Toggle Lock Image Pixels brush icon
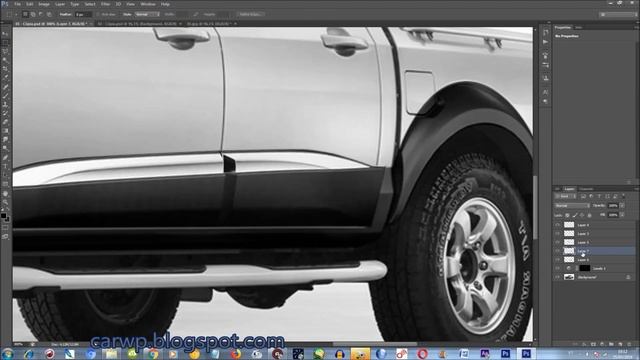 (575, 215)
